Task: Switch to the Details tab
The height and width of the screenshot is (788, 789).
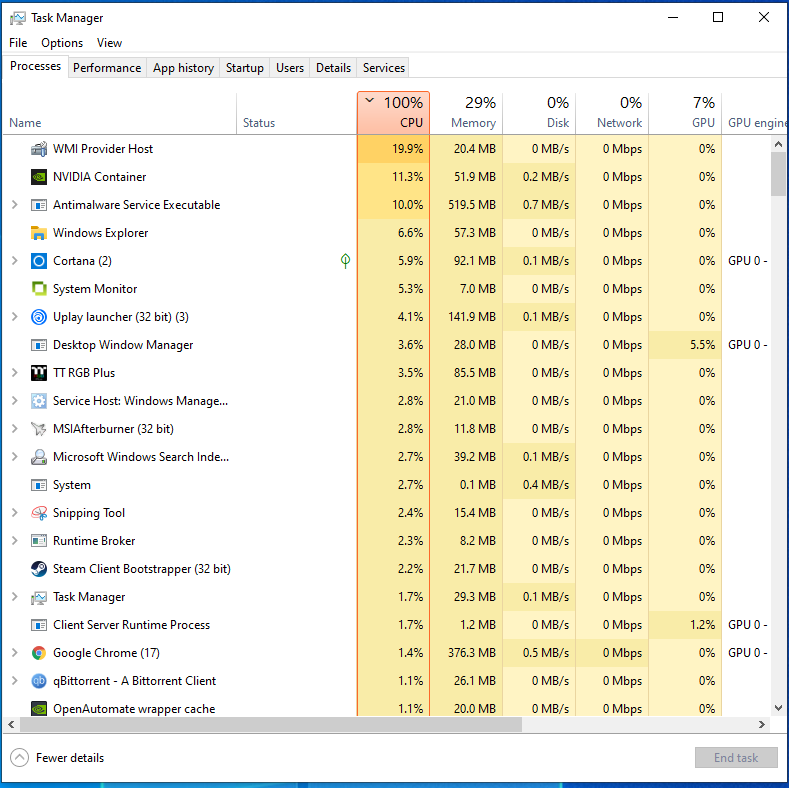Action: point(333,68)
